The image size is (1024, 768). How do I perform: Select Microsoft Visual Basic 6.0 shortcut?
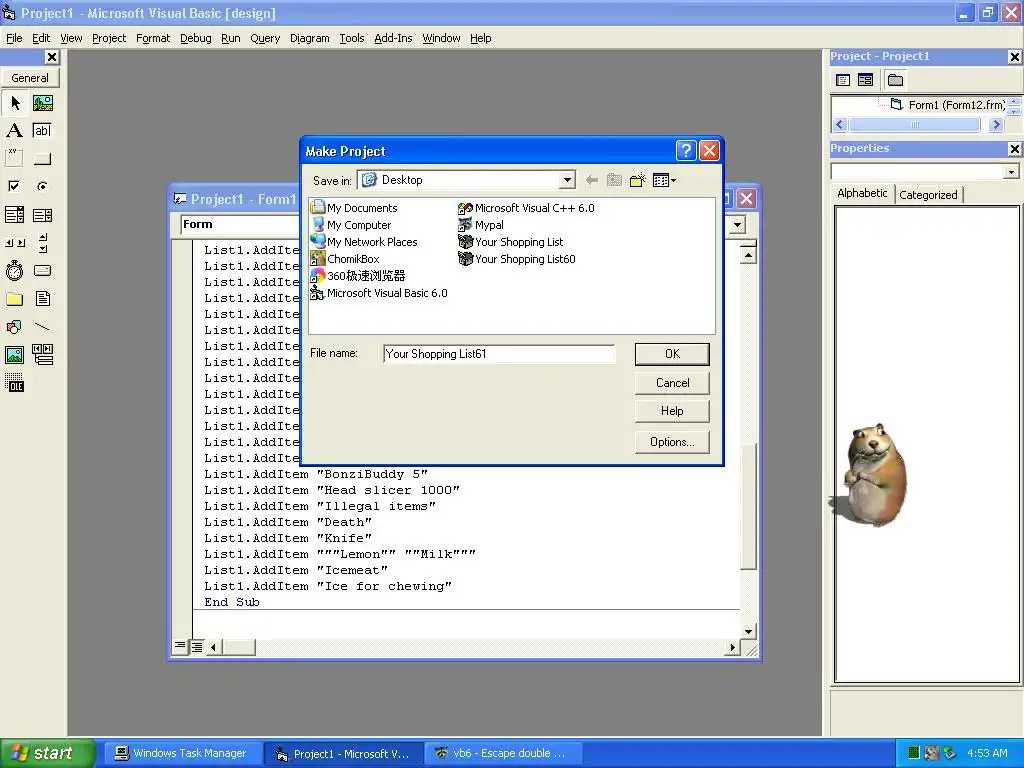[379, 293]
